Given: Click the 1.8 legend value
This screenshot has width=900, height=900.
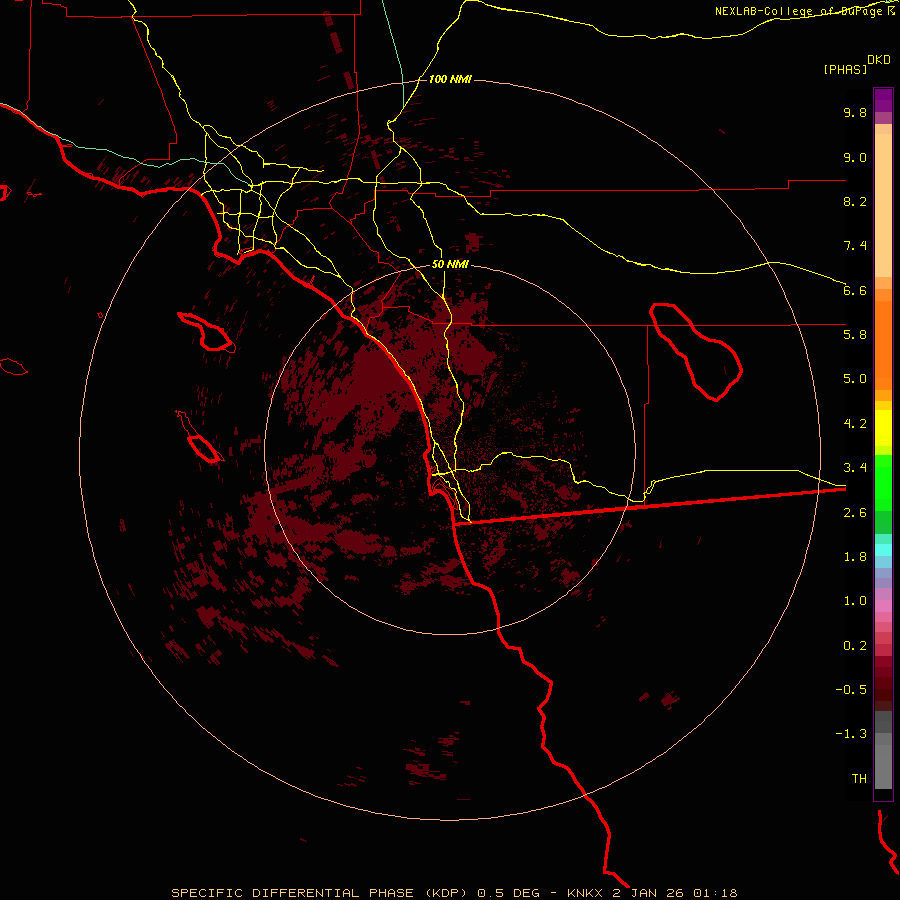Looking at the screenshot, I should (855, 557).
